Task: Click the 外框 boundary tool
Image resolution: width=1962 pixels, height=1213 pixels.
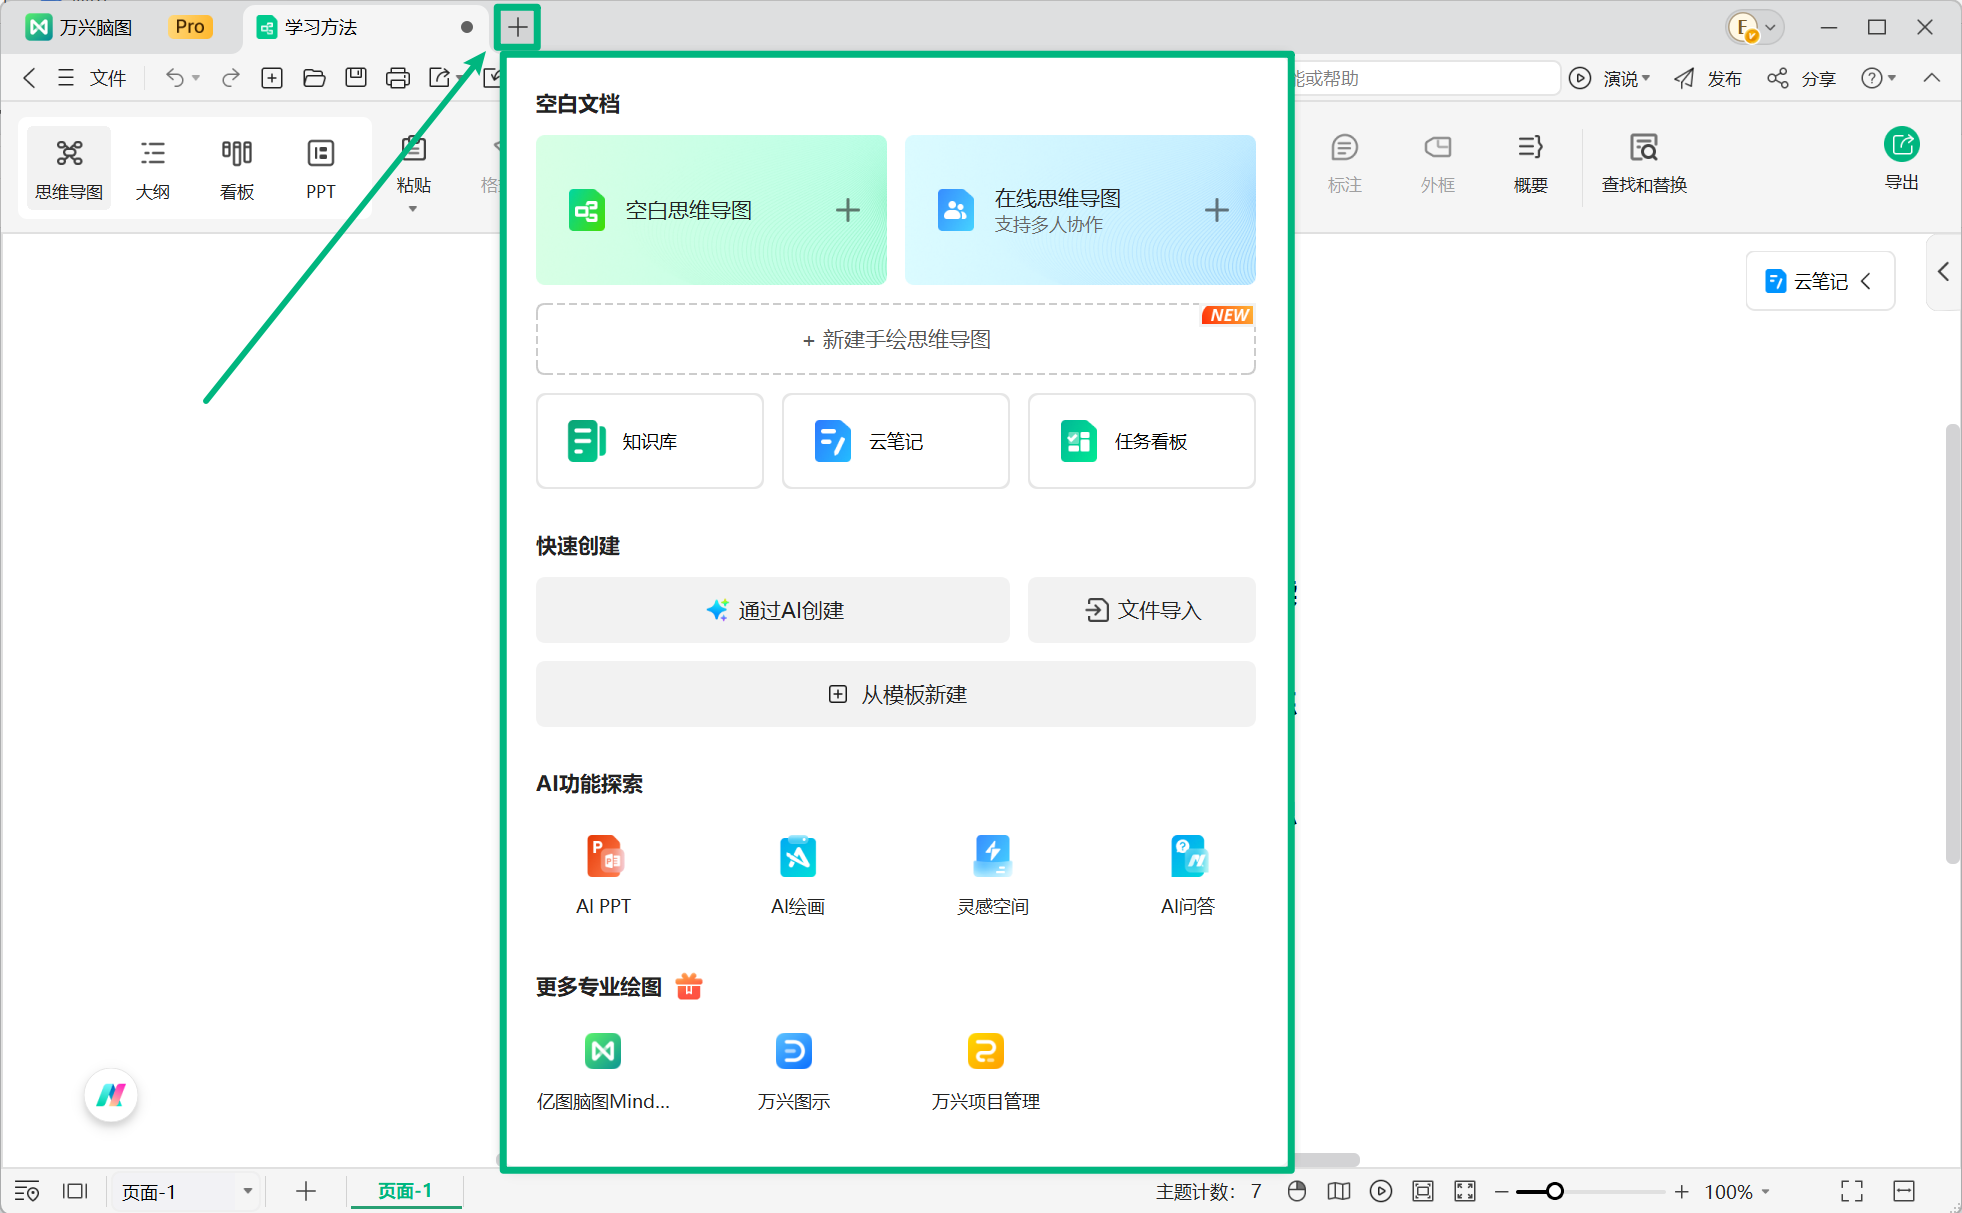Action: [x=1437, y=164]
